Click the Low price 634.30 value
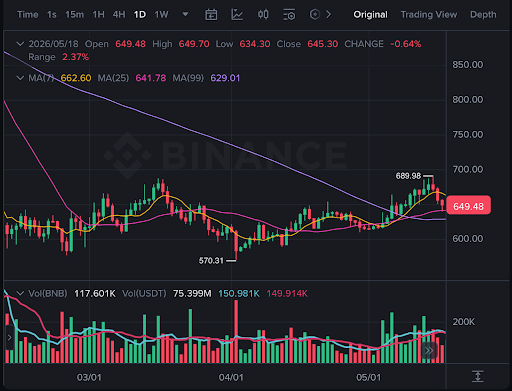The height and width of the screenshot is (391, 512). tap(255, 44)
